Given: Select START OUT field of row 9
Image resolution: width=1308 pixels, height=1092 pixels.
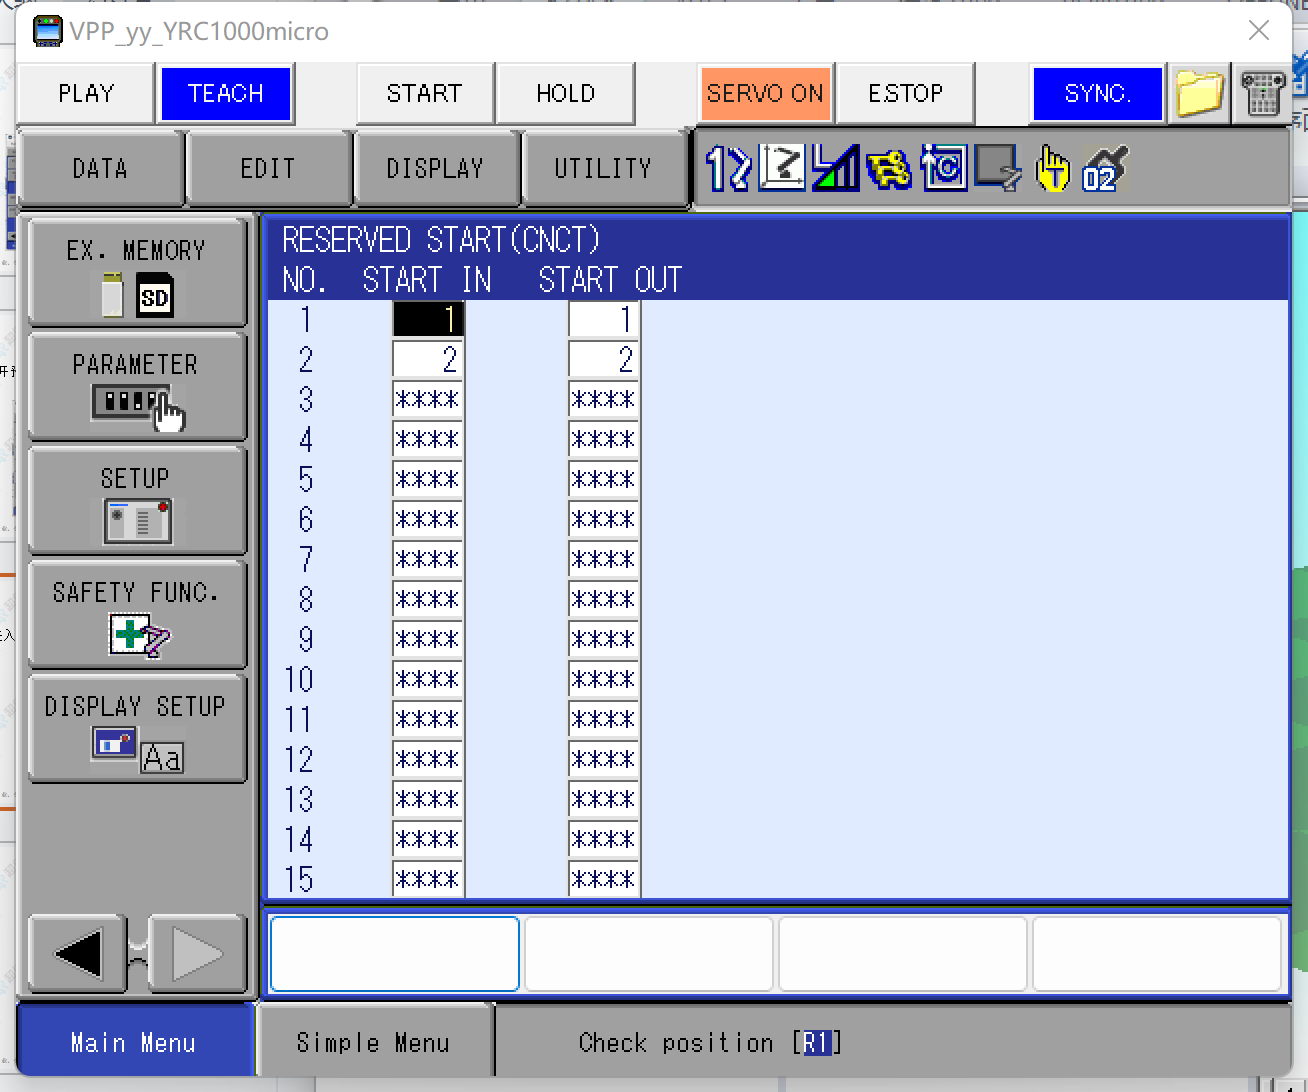Looking at the screenshot, I should 603,639.
